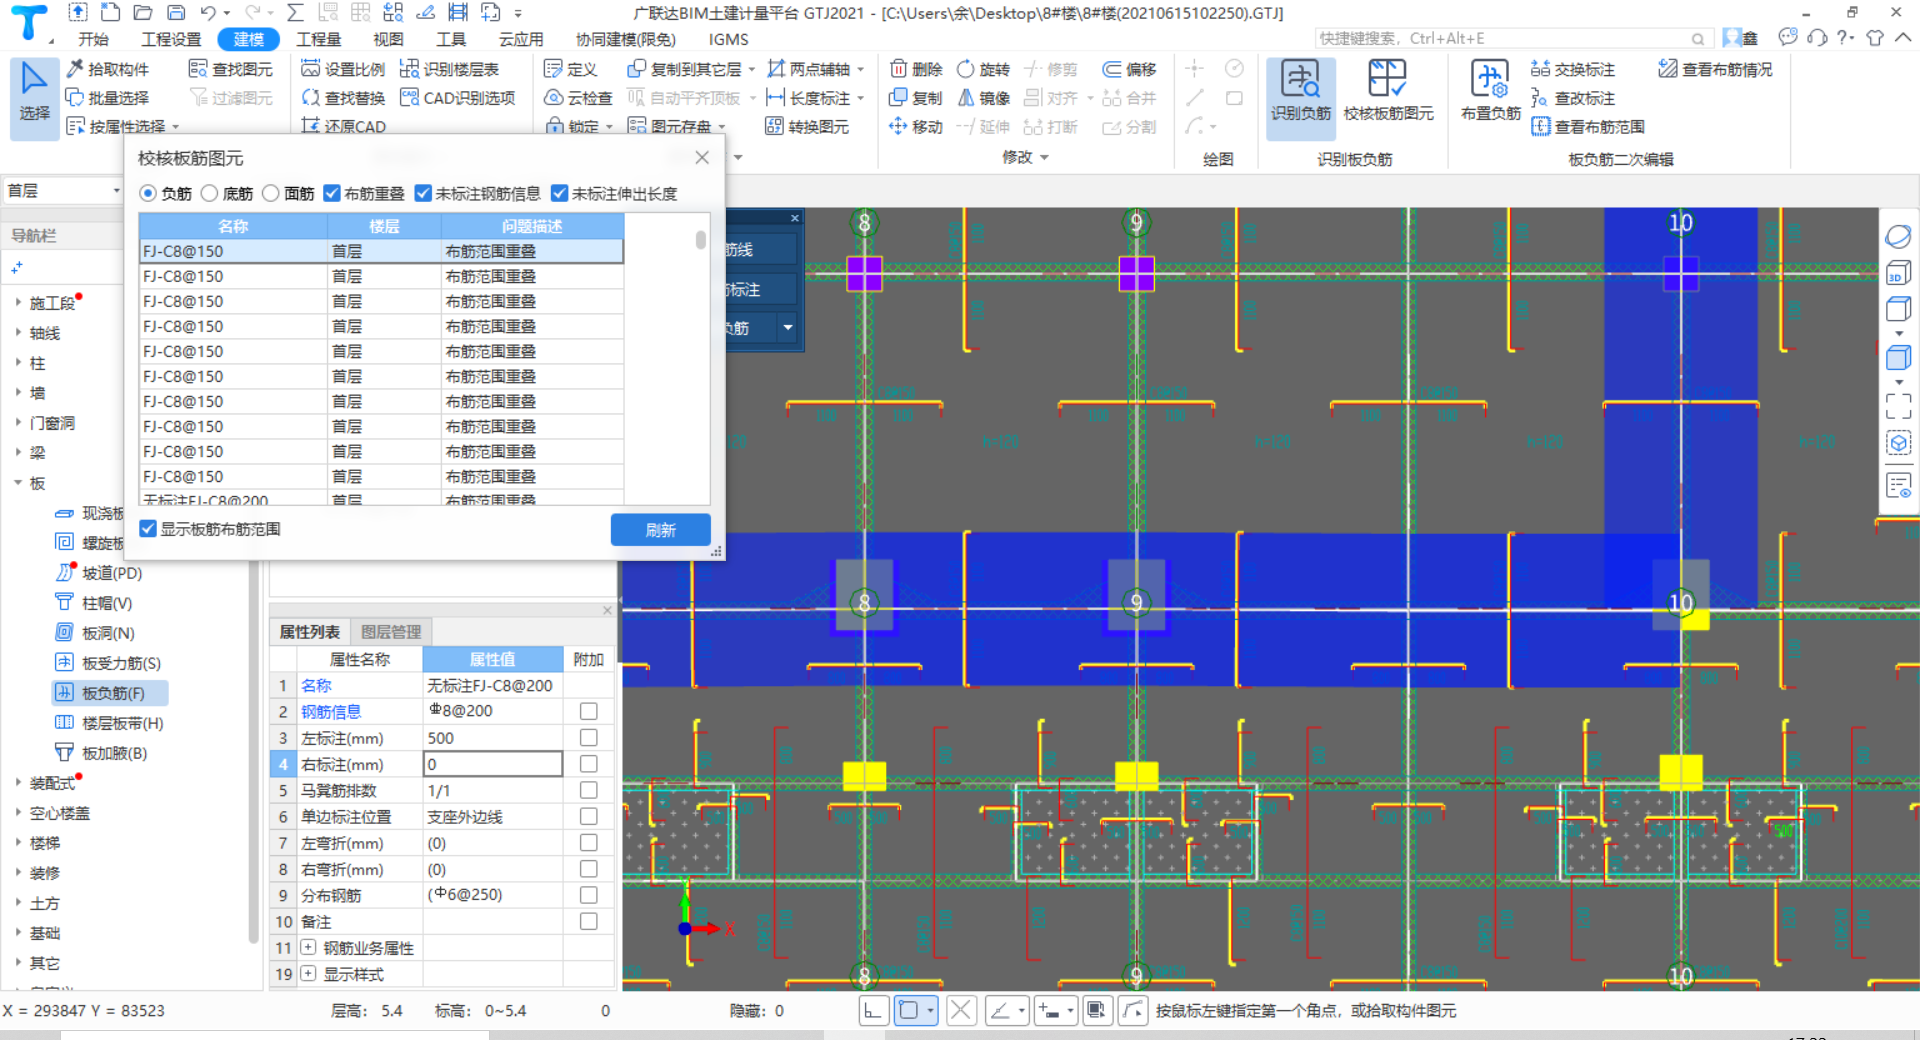Open the 云应用 ribbon tab
This screenshot has width=1920, height=1040.
(521, 39)
